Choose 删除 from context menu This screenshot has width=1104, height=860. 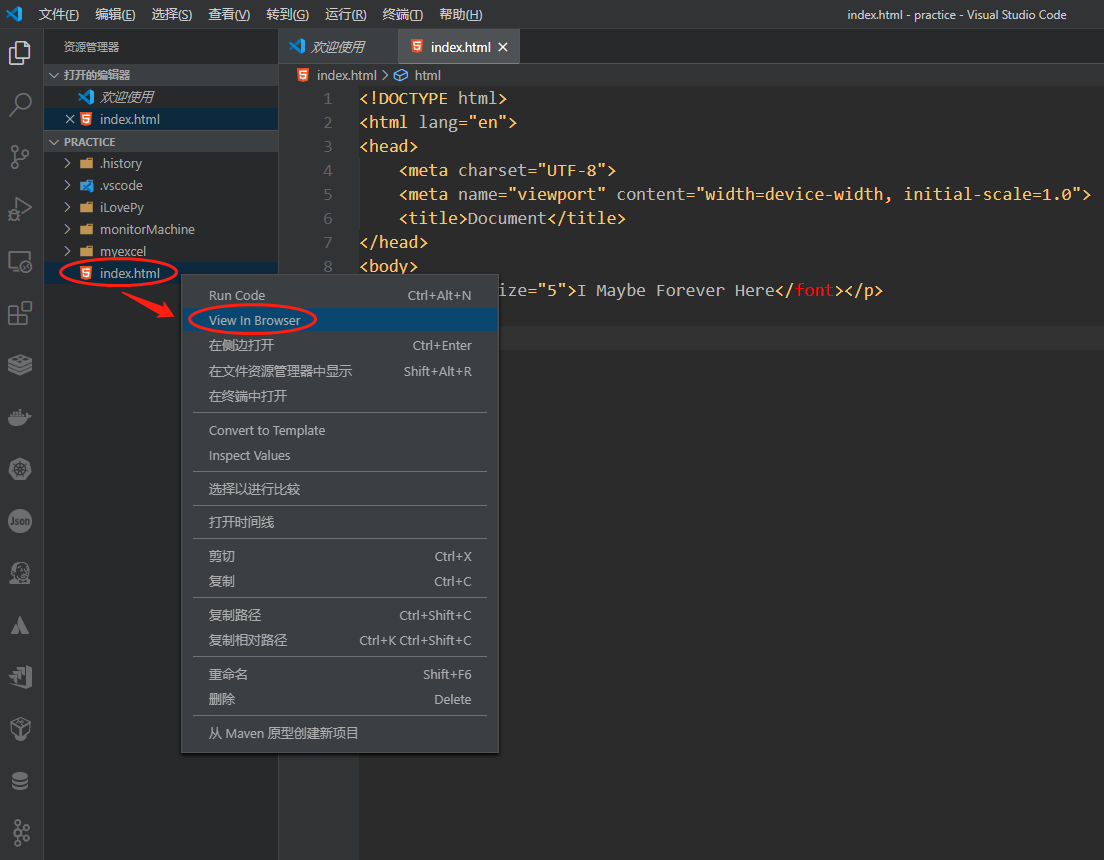[339, 699]
